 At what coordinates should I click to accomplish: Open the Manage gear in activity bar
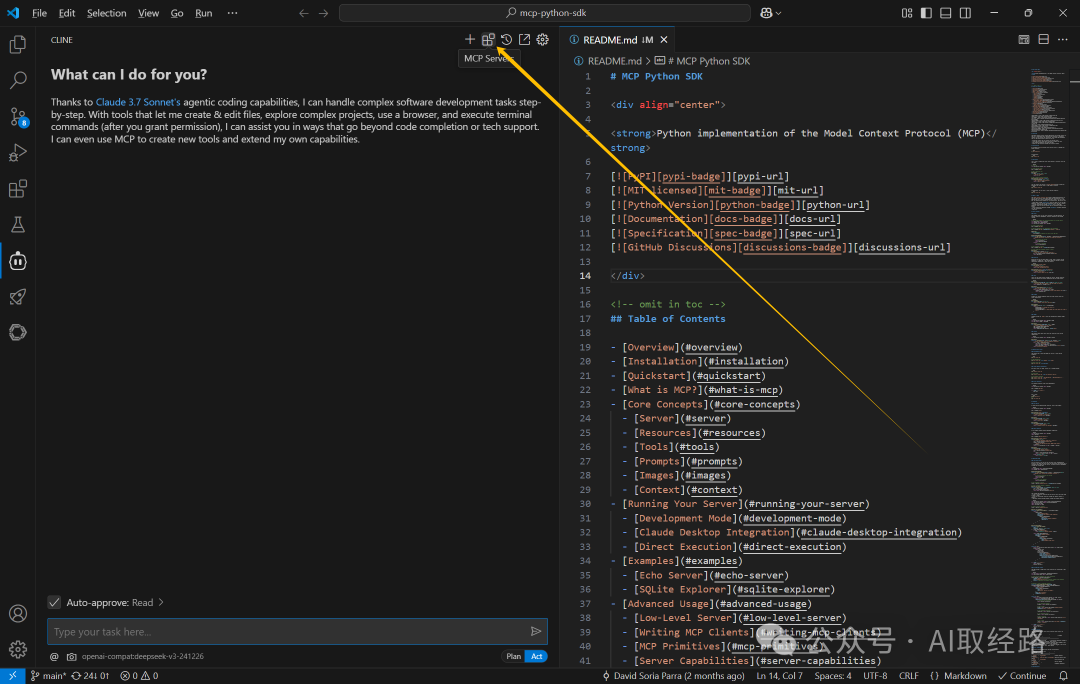[x=18, y=649]
